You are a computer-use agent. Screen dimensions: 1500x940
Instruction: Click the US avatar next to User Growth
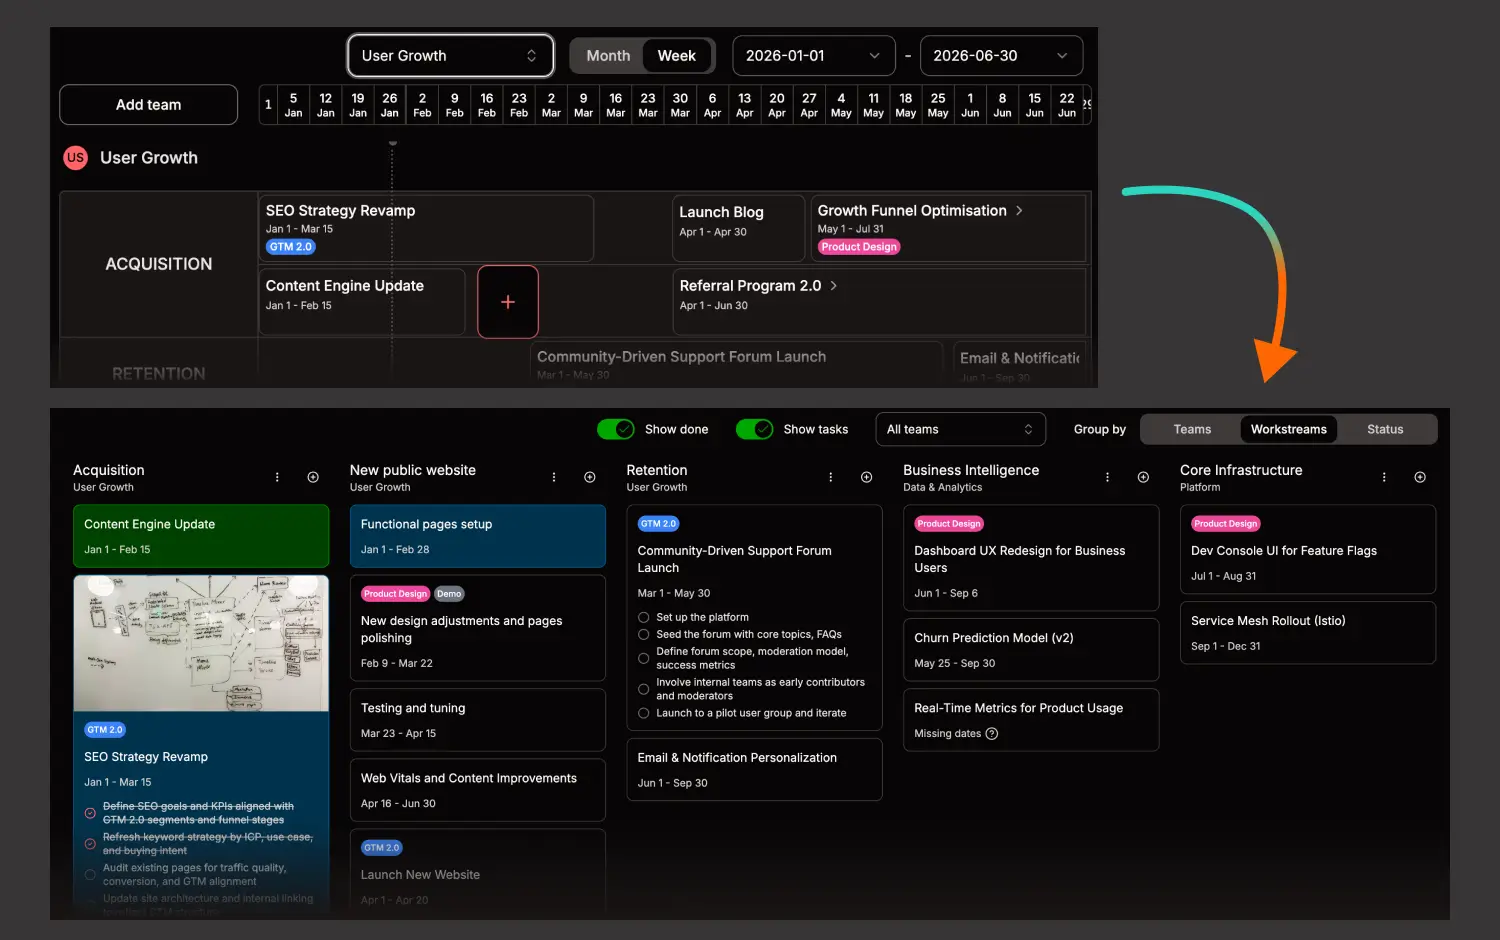pos(75,157)
